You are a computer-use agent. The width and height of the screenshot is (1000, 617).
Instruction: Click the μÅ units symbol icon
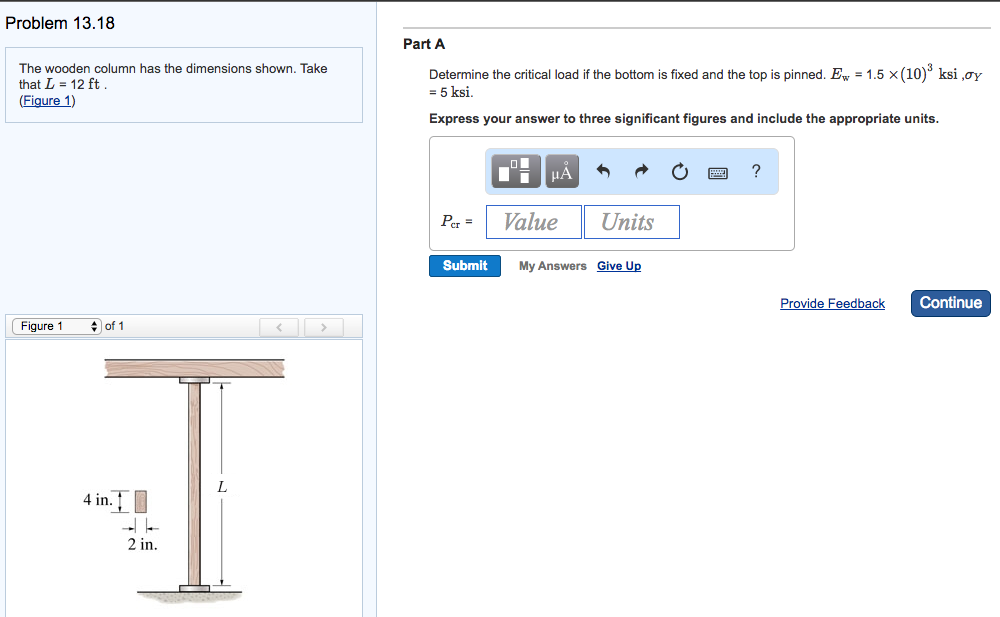click(x=561, y=171)
